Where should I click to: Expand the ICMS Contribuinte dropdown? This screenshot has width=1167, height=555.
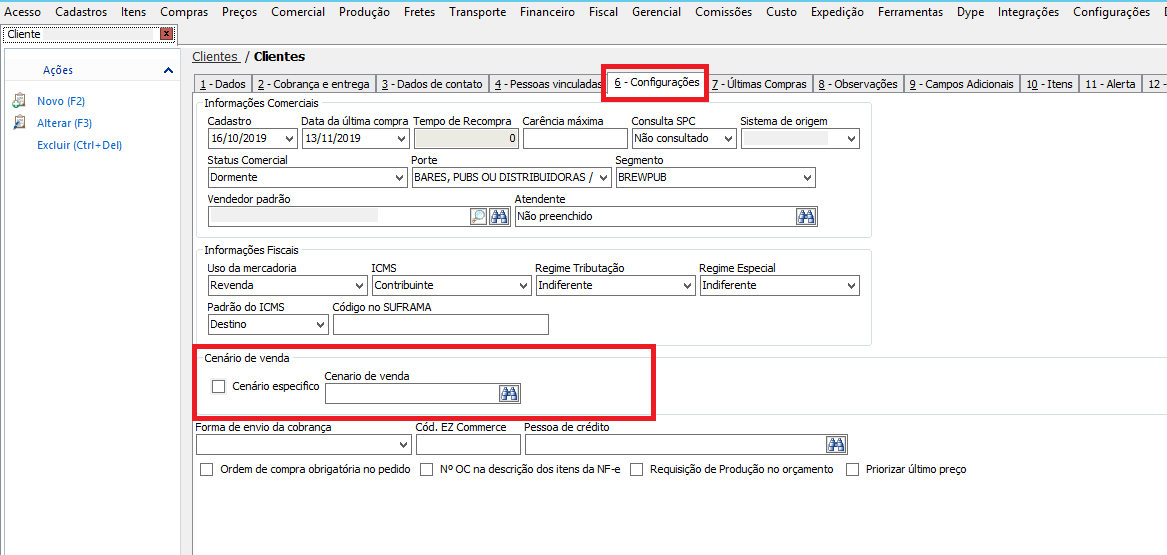coord(523,286)
